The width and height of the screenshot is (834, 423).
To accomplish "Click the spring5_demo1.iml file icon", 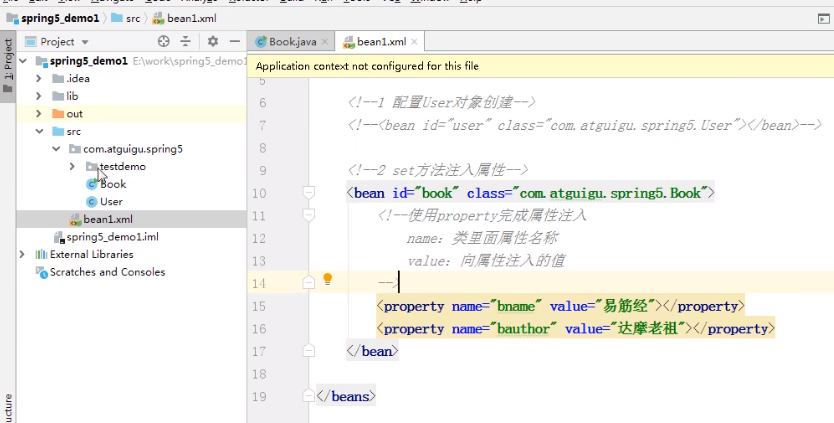I will coord(59,237).
